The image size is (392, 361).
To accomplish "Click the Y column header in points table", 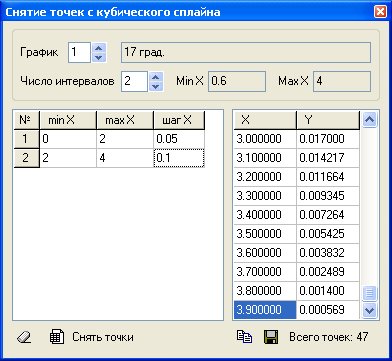I will (328, 120).
